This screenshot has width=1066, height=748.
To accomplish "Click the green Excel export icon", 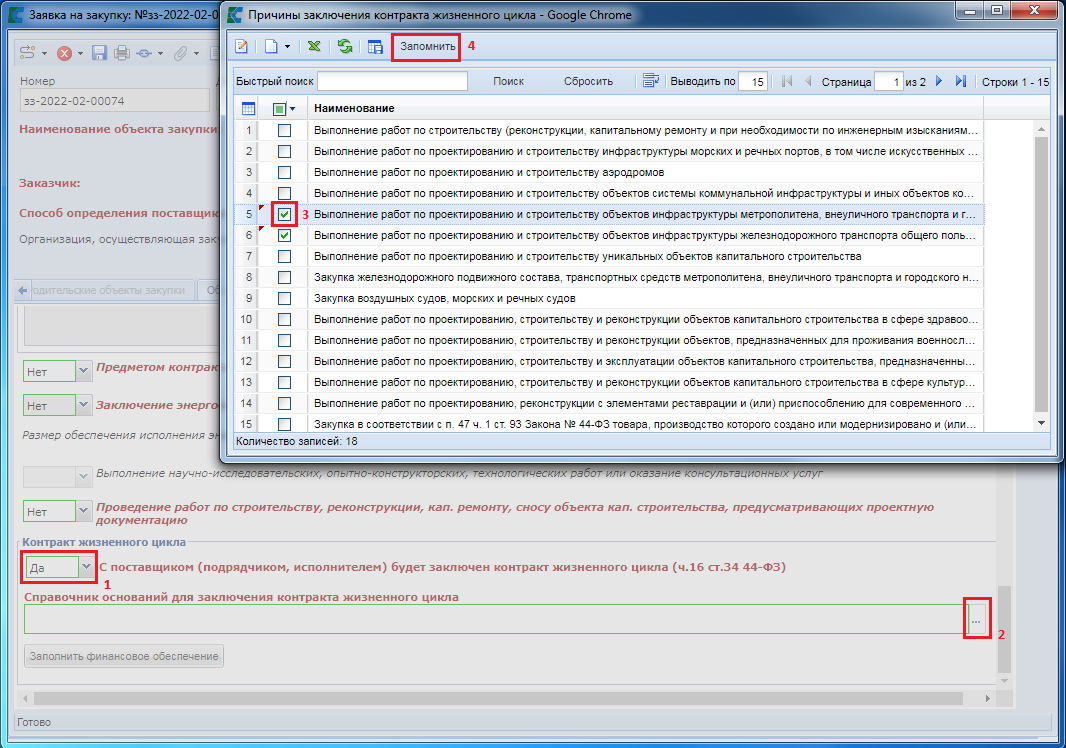I will click(314, 47).
